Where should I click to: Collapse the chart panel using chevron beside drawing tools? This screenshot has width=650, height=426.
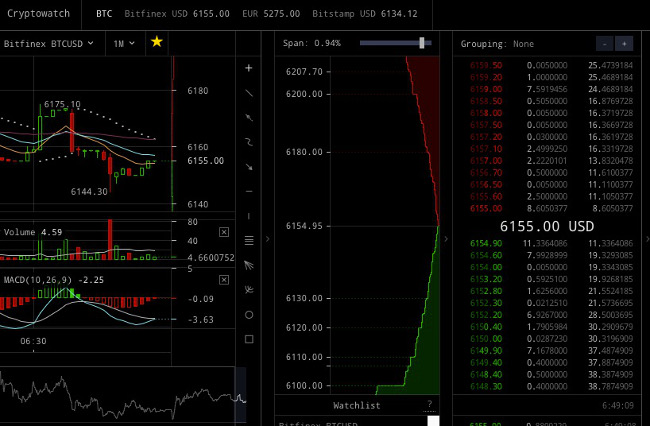[x=267, y=239]
